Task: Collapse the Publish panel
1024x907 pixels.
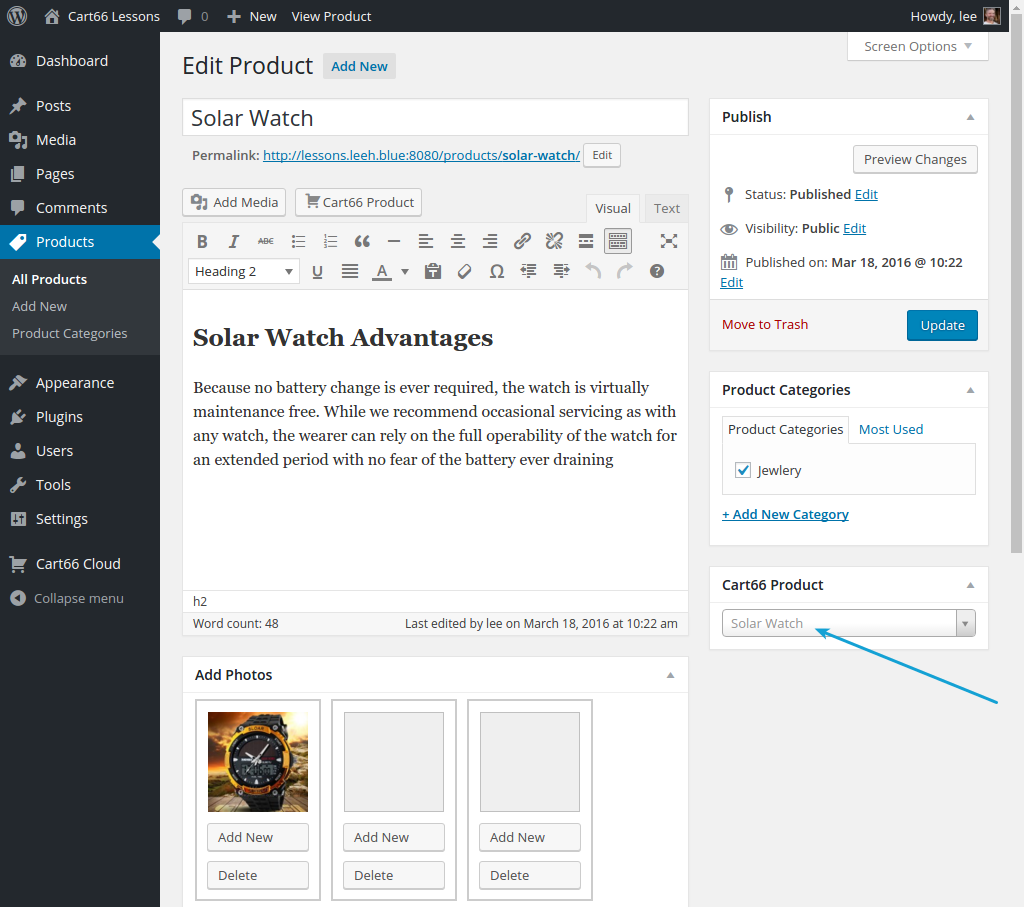Action: [970, 118]
